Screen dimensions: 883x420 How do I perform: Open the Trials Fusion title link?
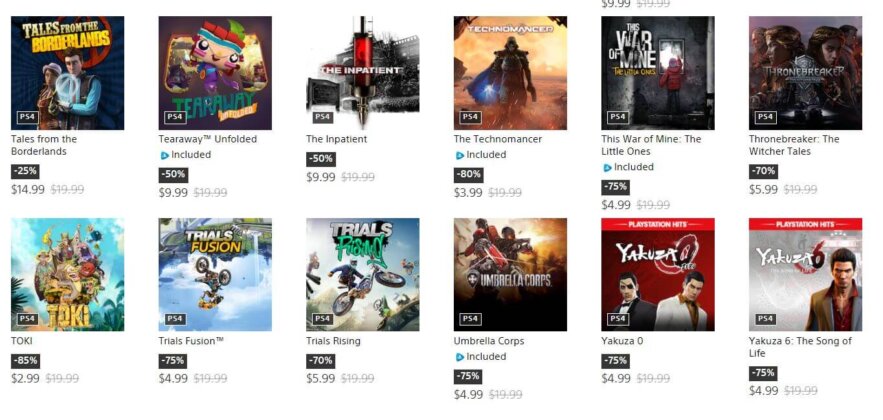pyautogui.click(x=191, y=341)
